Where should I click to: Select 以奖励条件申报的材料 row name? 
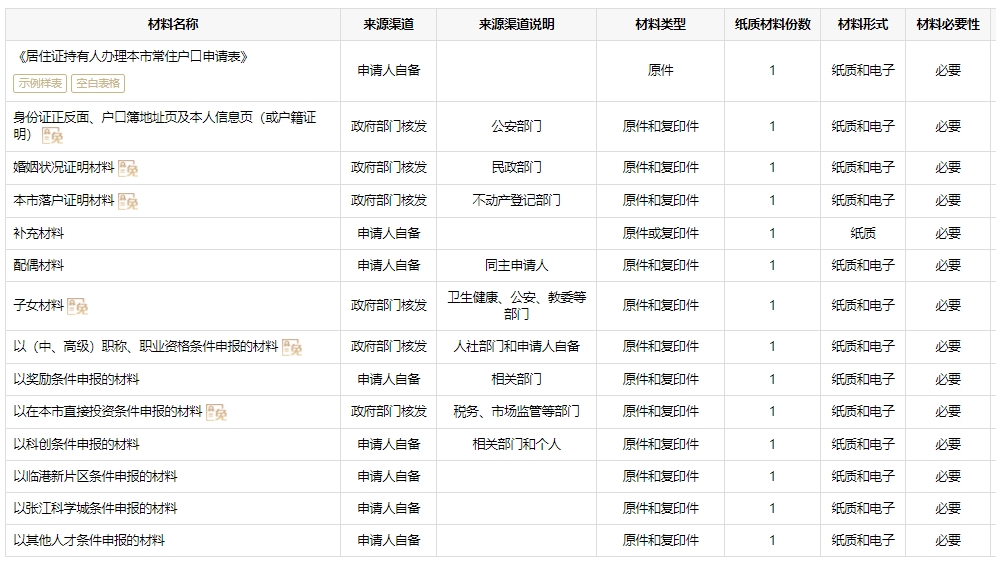coord(76,379)
